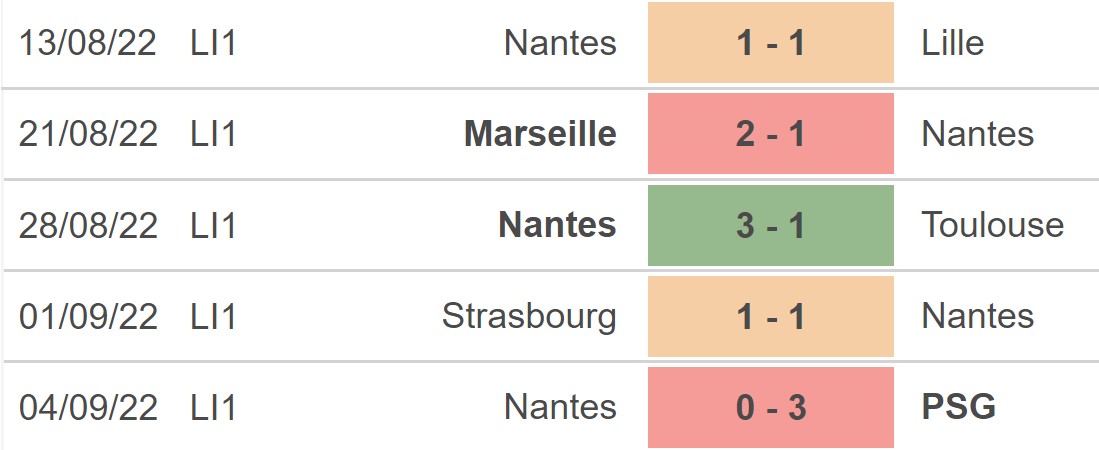Click the 1 - 1 score against Lille
Screen dimensions: 1099x450
[770, 43]
